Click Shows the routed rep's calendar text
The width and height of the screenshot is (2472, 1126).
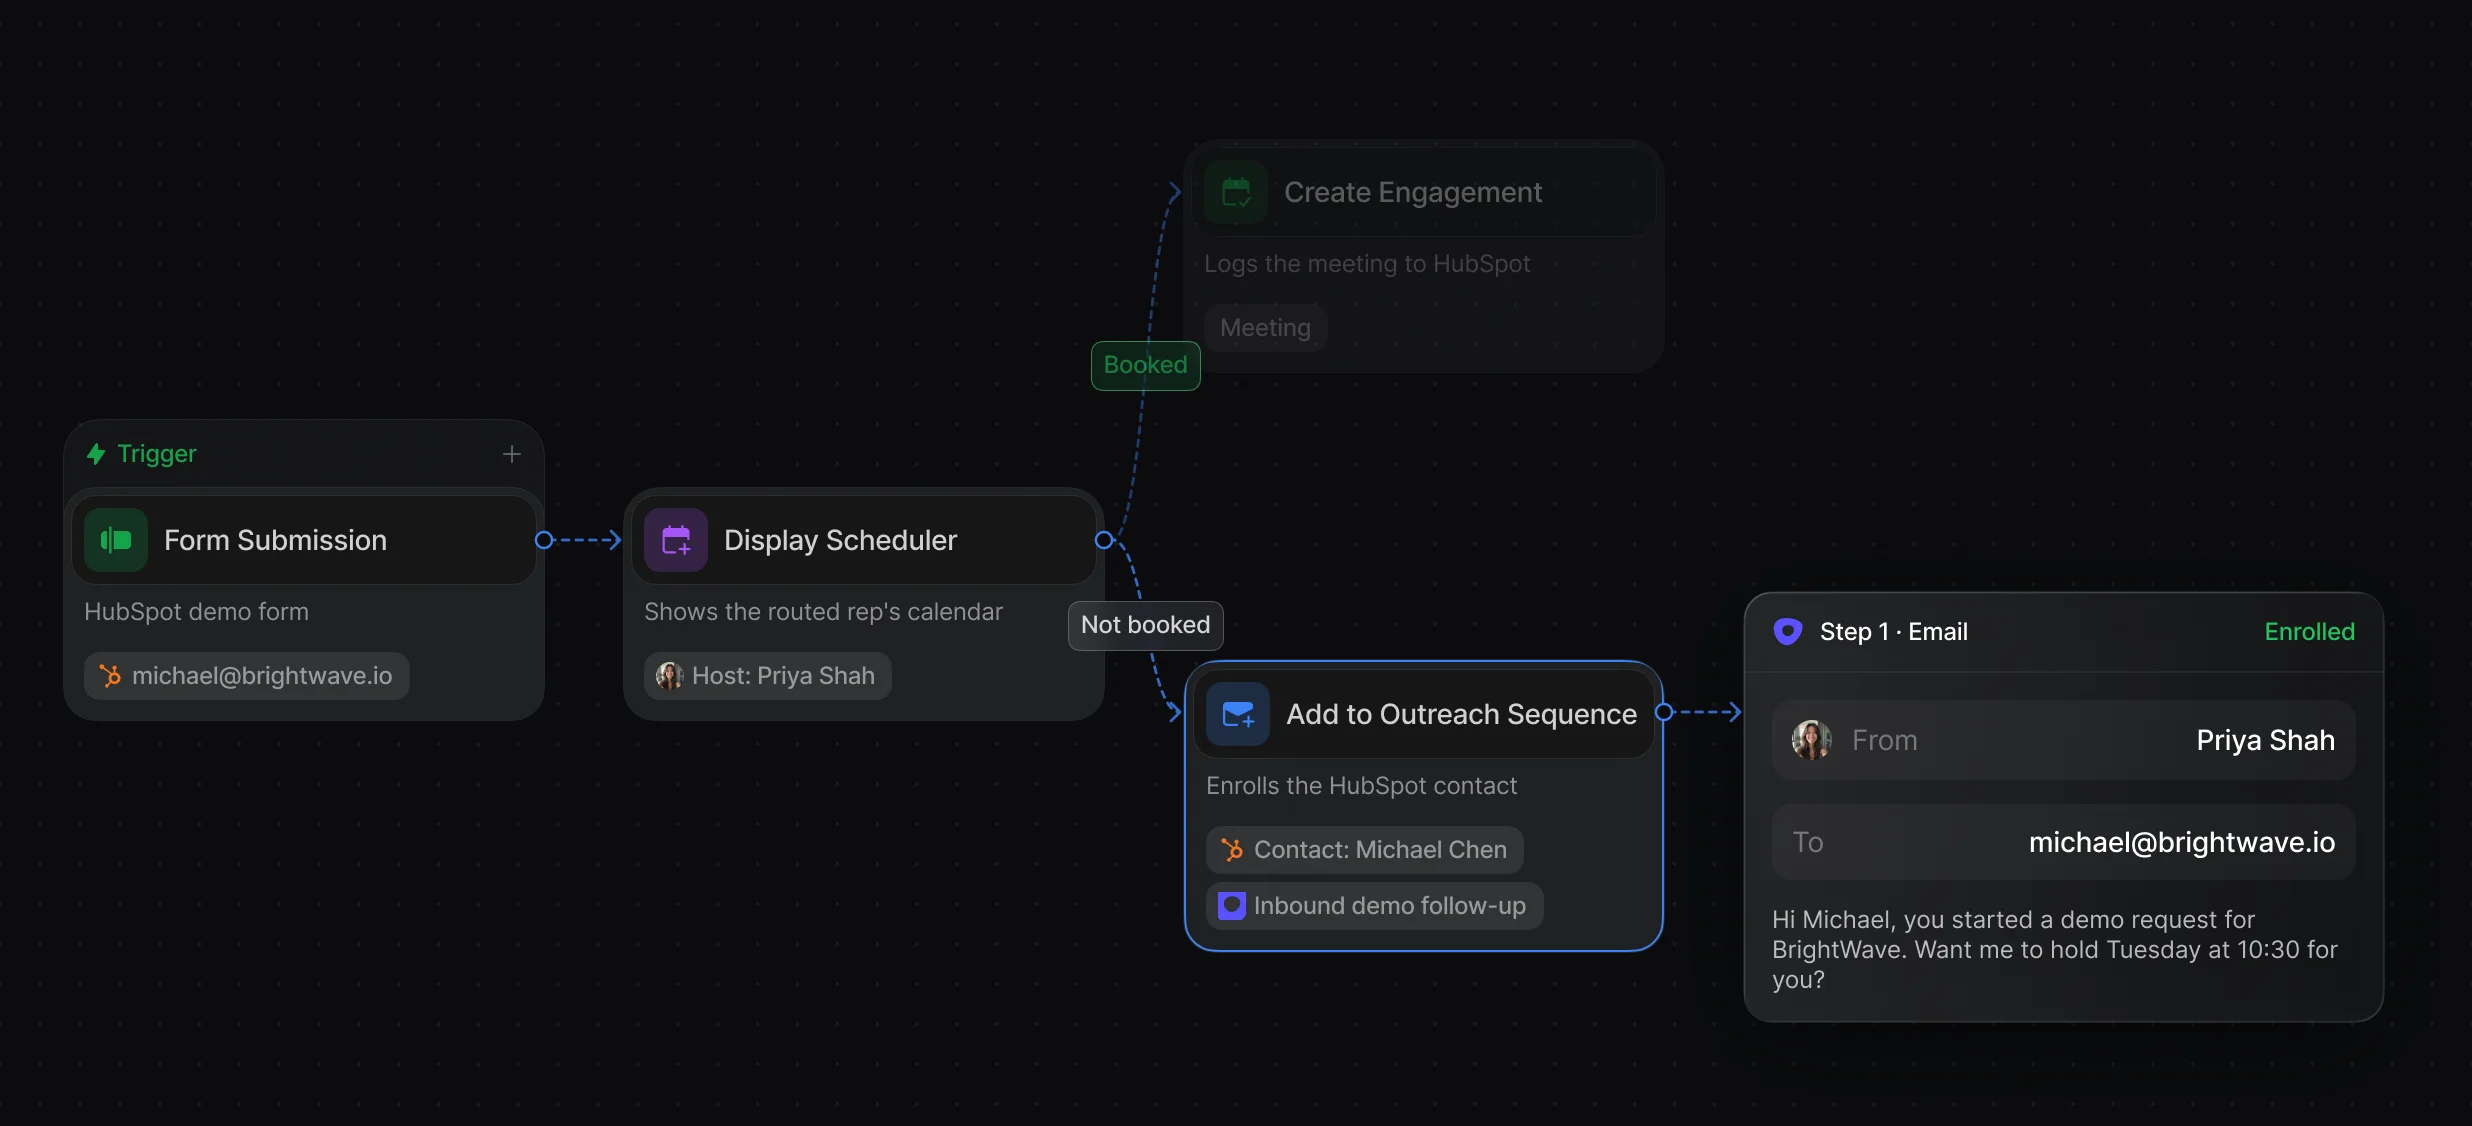[x=823, y=612]
